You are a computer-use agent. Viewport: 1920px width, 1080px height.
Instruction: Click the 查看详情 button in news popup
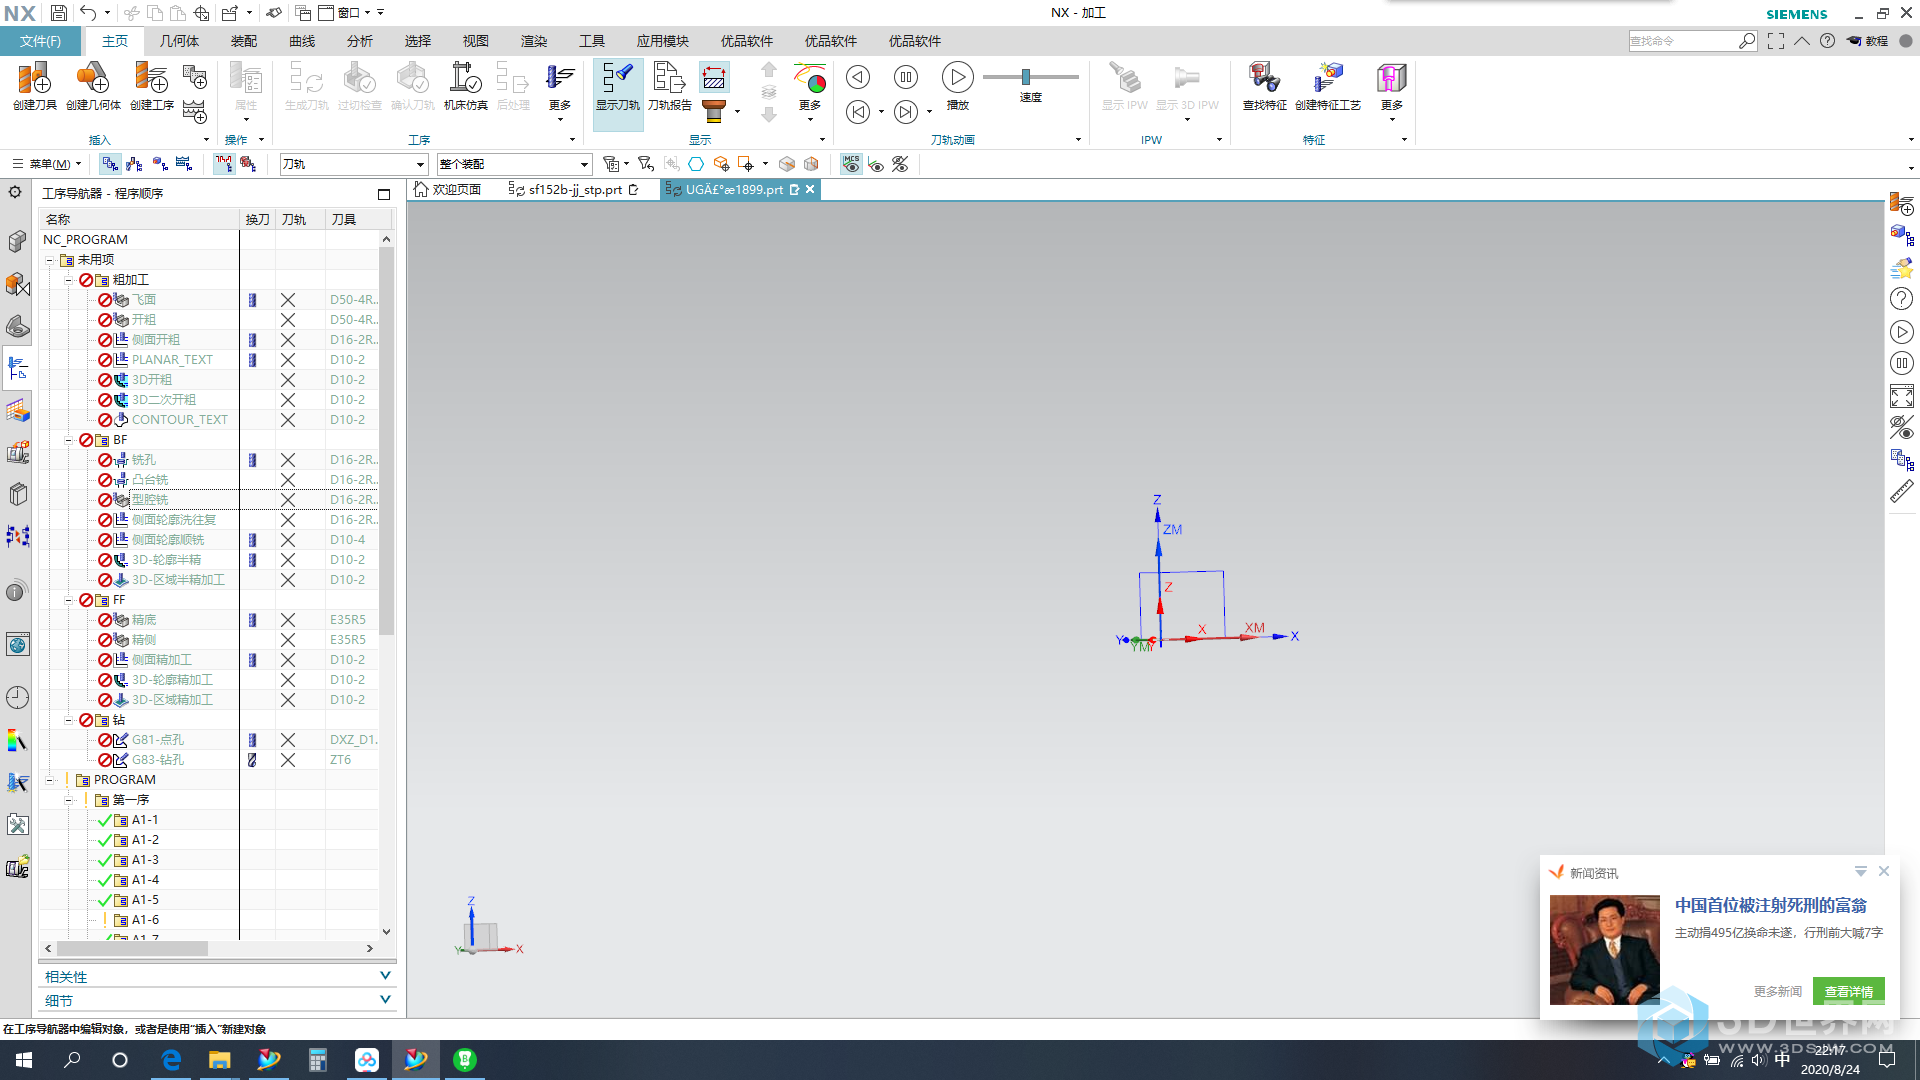1848,991
